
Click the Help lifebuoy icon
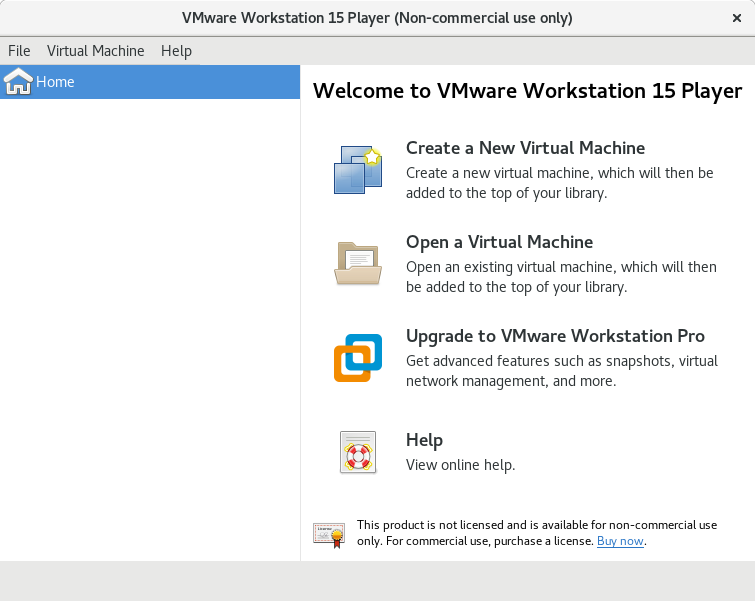358,452
